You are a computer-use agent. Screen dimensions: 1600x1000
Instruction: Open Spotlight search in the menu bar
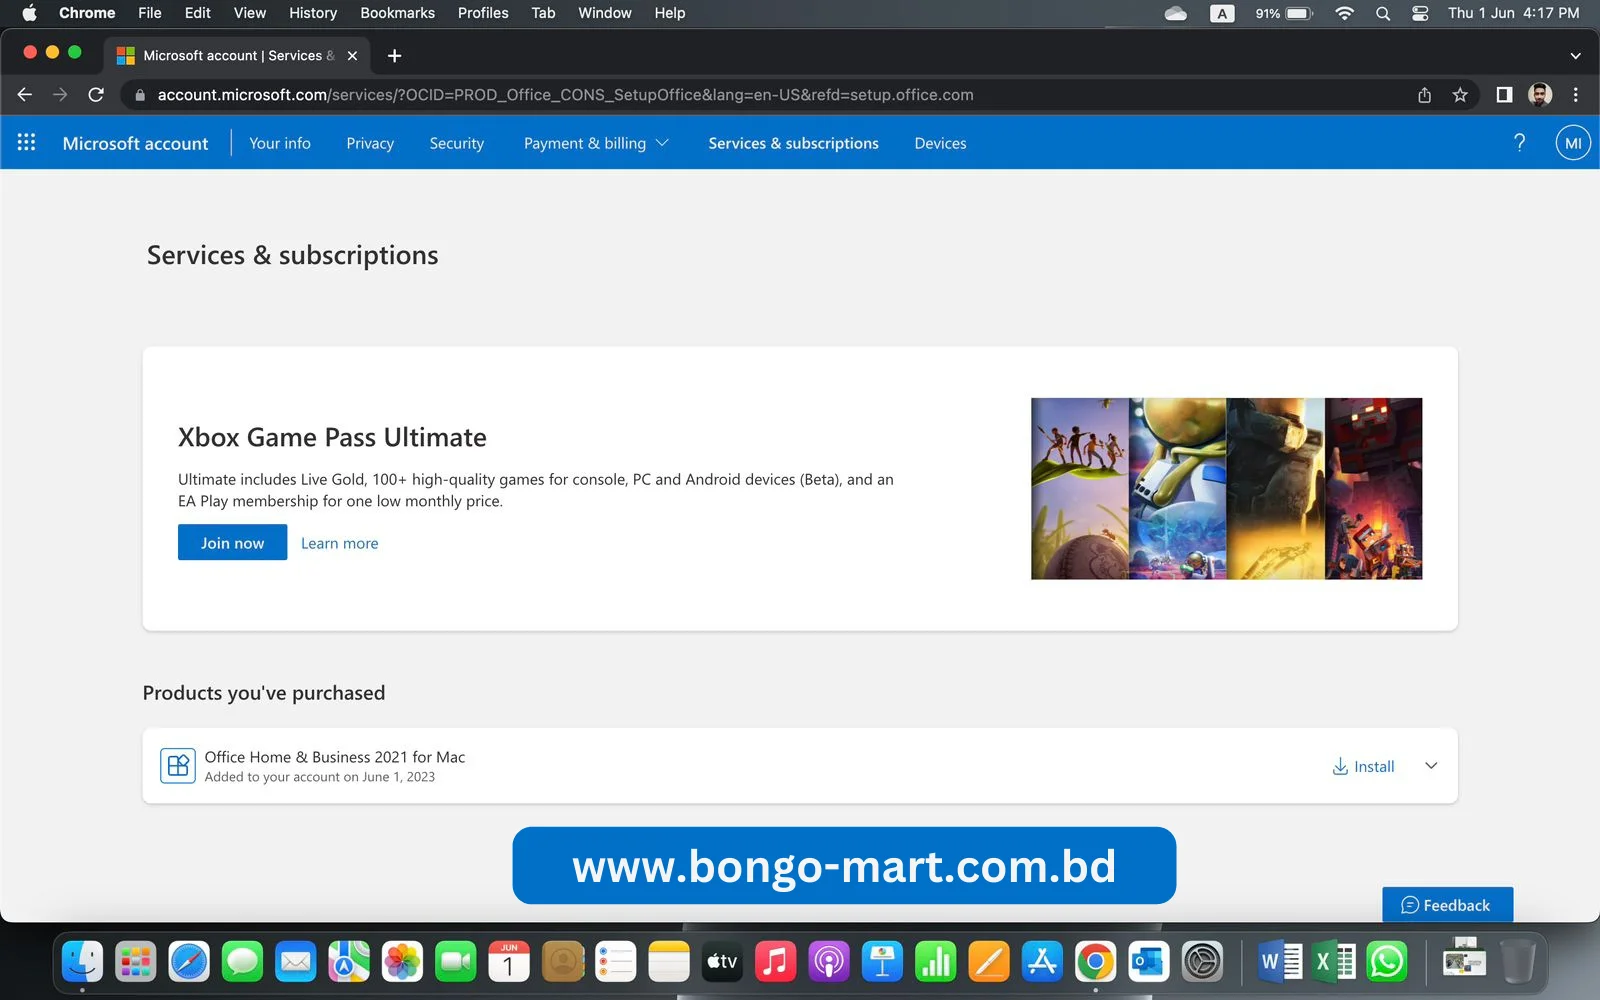pos(1382,13)
